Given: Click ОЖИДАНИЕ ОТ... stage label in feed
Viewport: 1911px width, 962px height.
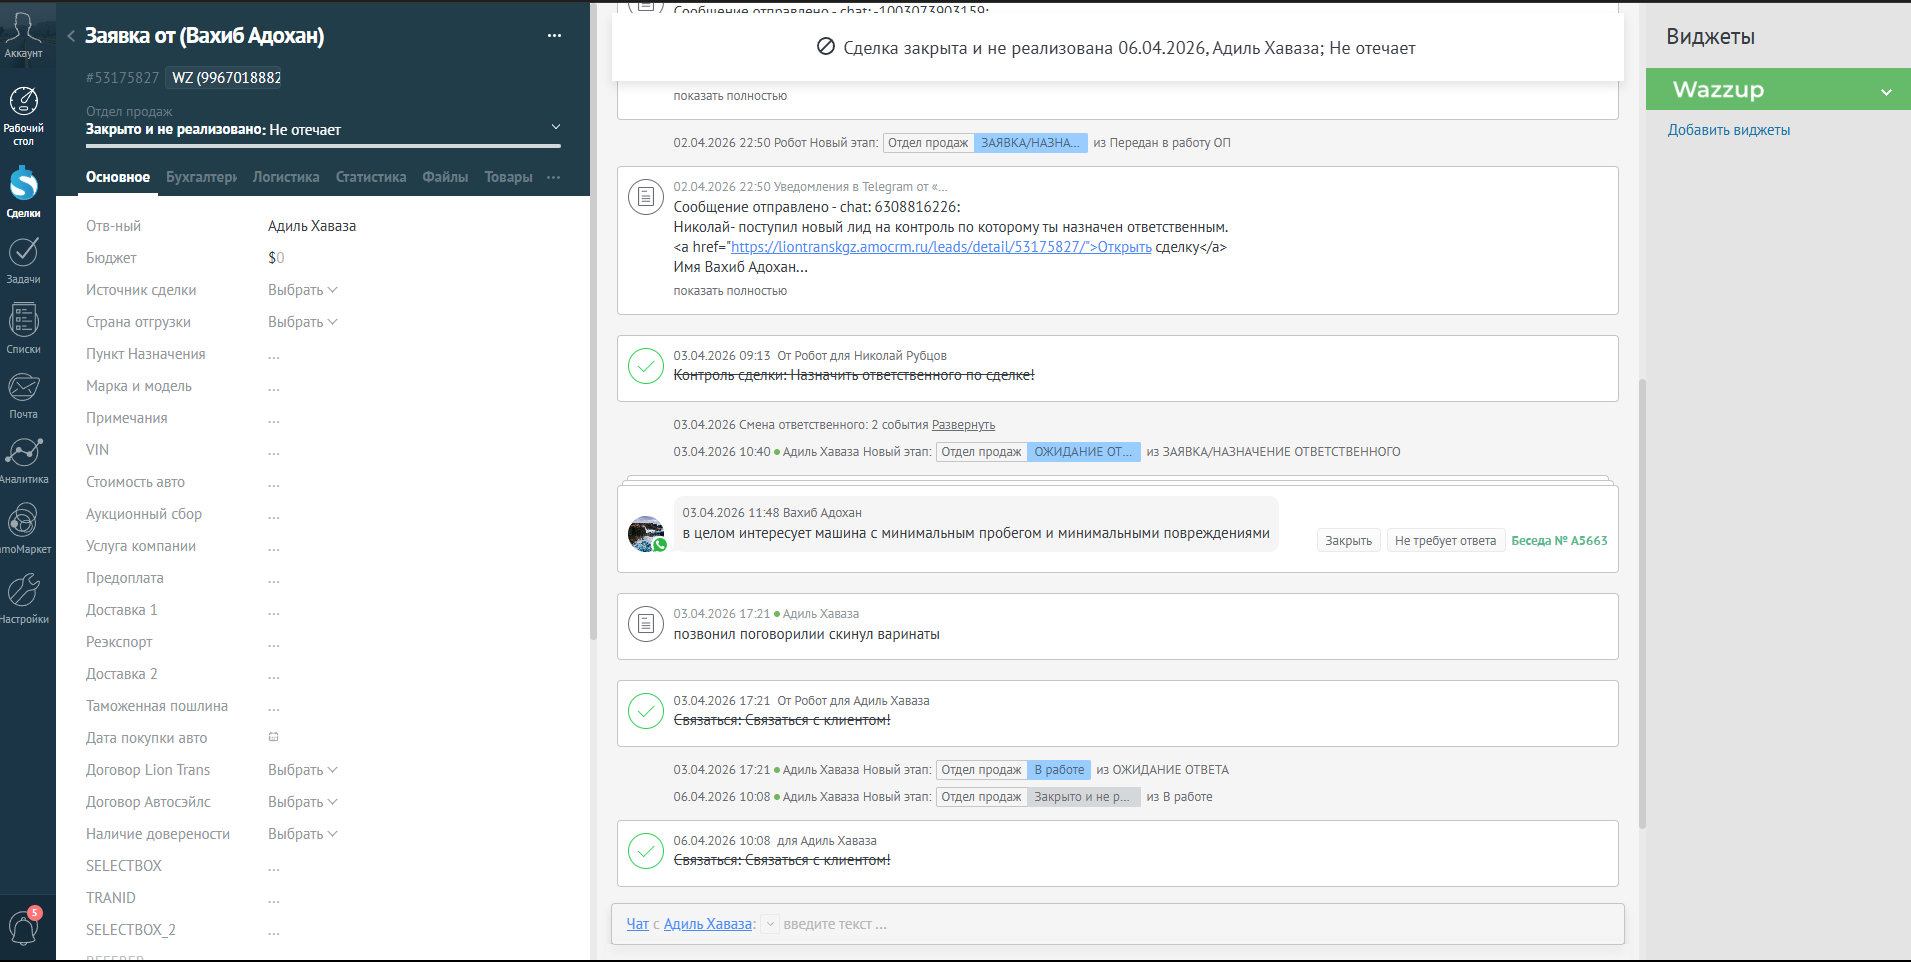Looking at the screenshot, I should (1084, 452).
